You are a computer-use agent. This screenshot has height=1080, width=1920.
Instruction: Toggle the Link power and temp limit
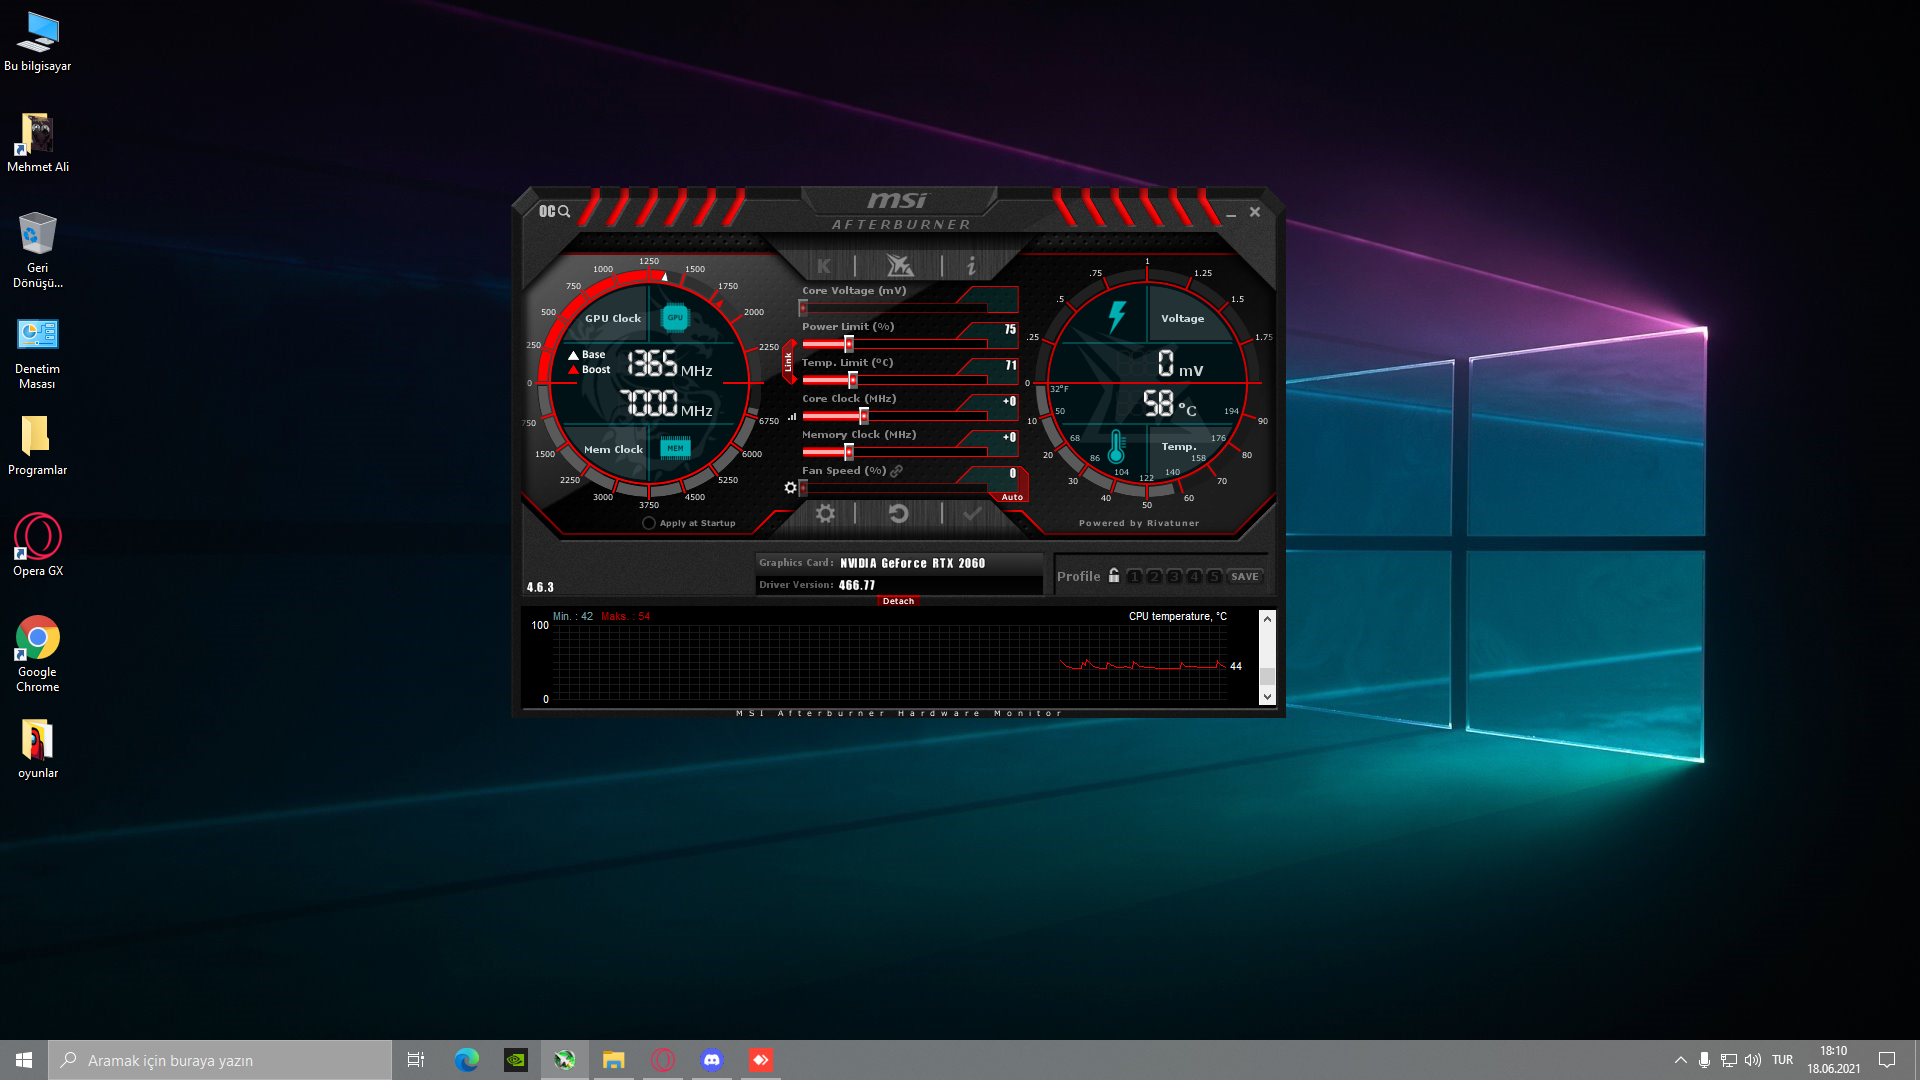(x=788, y=362)
